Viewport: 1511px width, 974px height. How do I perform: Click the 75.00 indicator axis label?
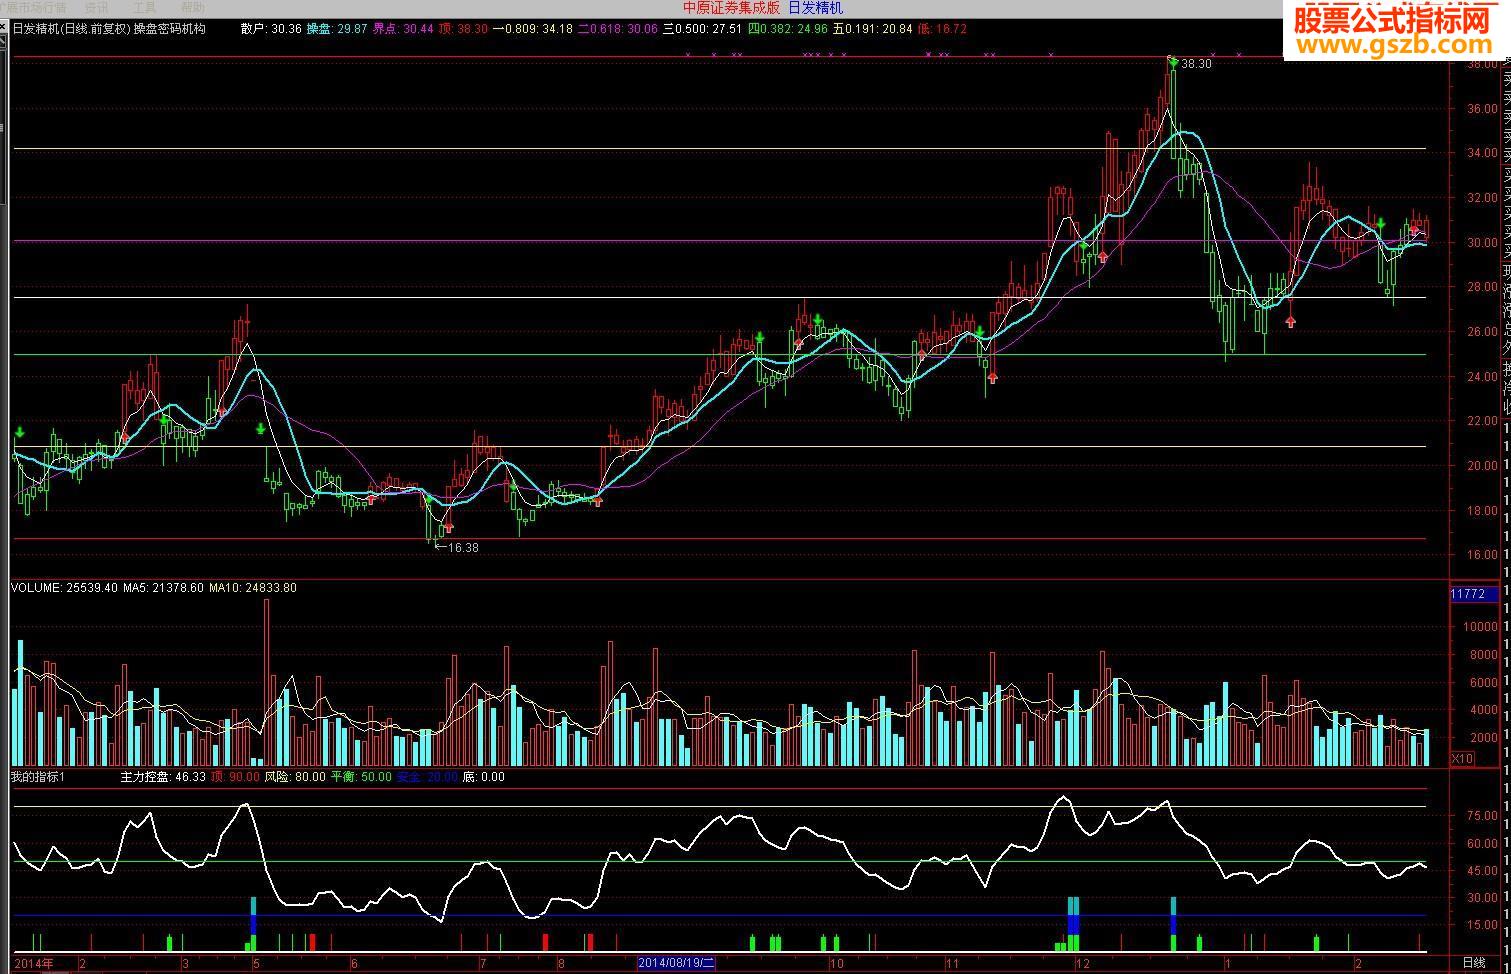pos(1481,816)
